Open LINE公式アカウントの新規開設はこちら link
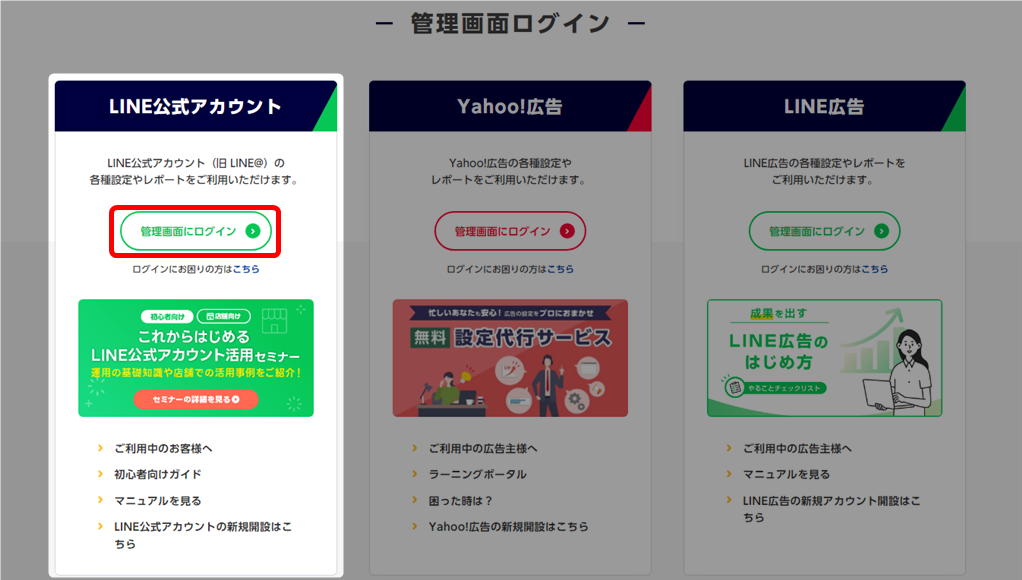 pos(203,535)
